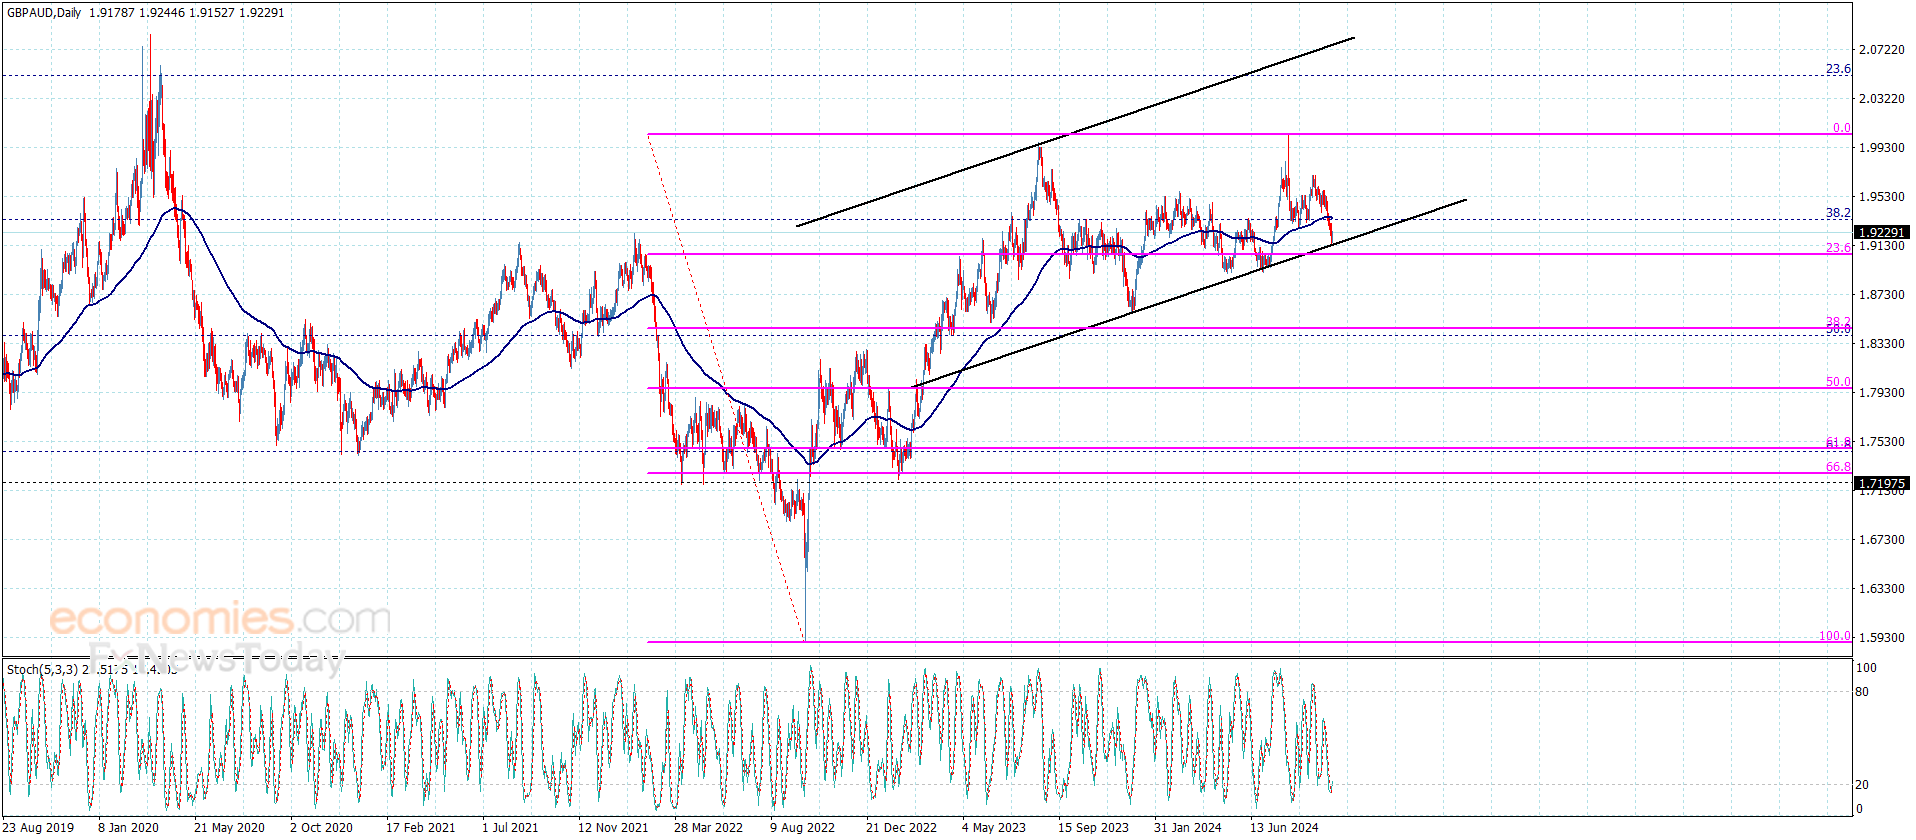Select the 1.71975 horizontal level price tag
The image size is (1916, 840).
click(1881, 483)
